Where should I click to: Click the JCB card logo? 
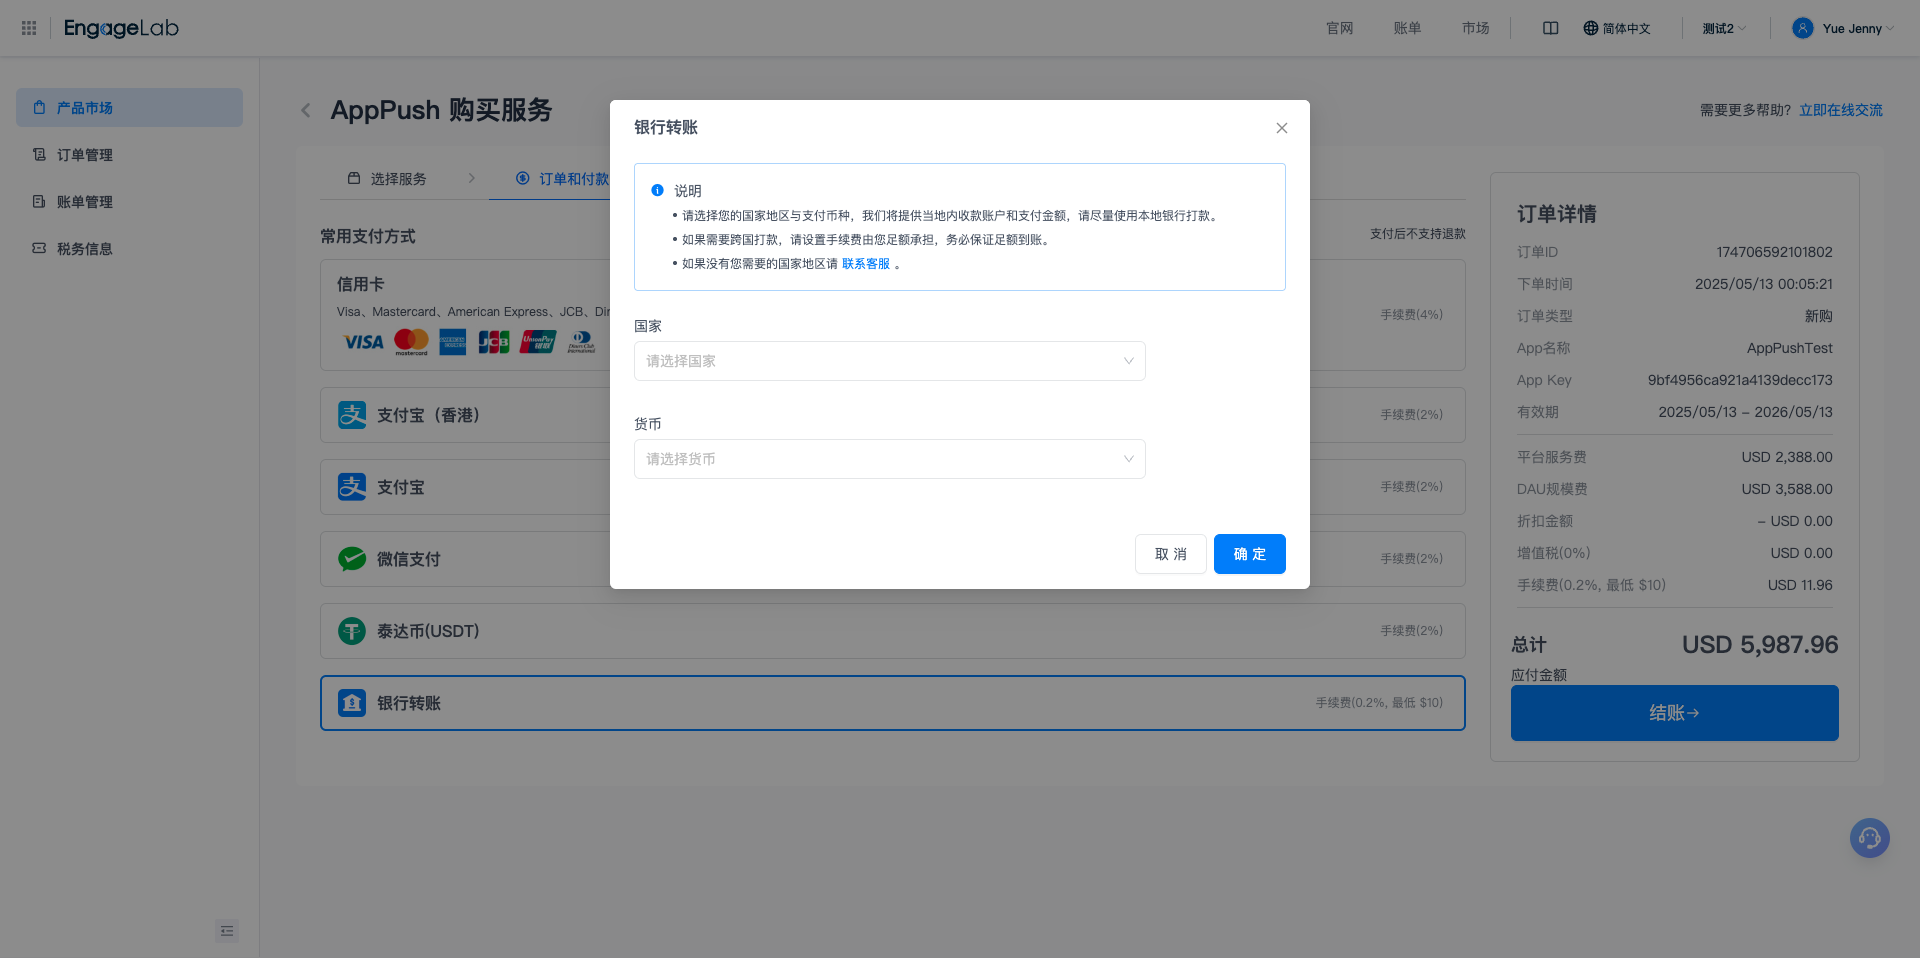[x=493, y=342]
